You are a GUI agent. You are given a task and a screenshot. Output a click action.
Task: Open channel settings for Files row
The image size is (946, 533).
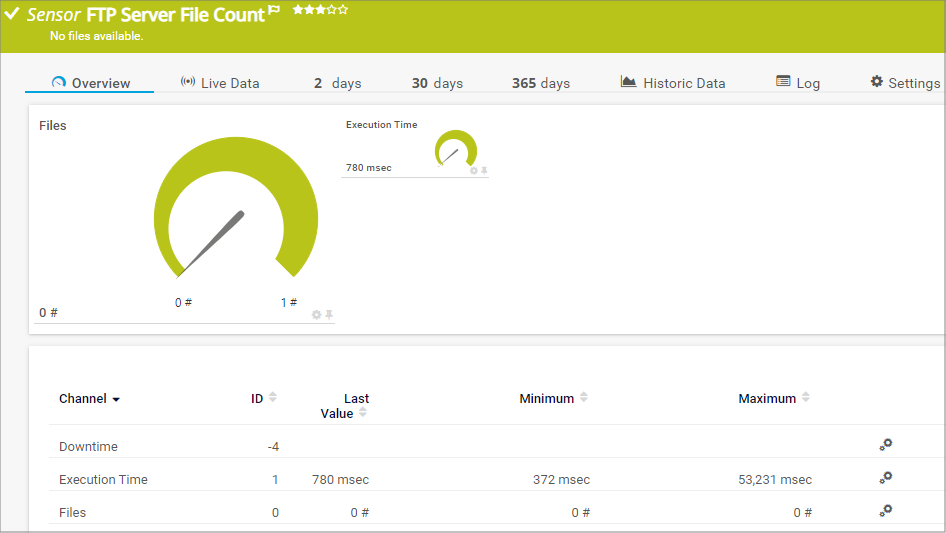tap(885, 511)
